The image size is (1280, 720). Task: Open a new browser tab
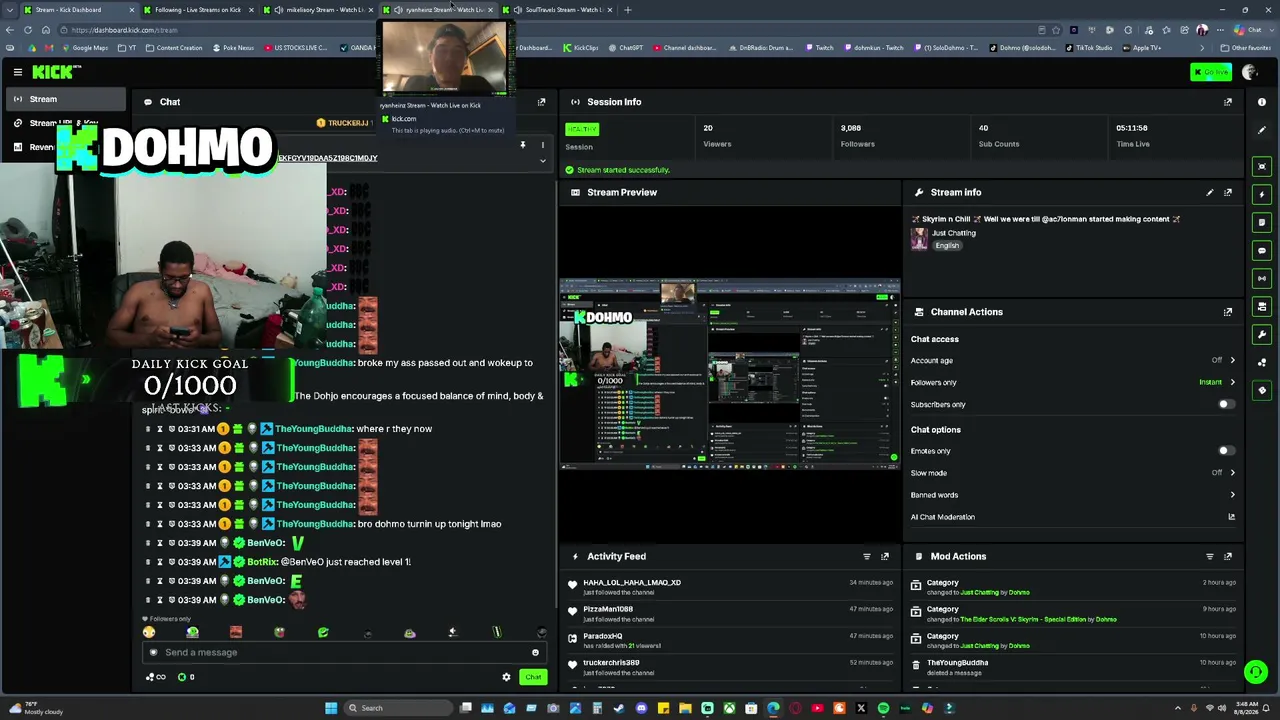(x=628, y=10)
